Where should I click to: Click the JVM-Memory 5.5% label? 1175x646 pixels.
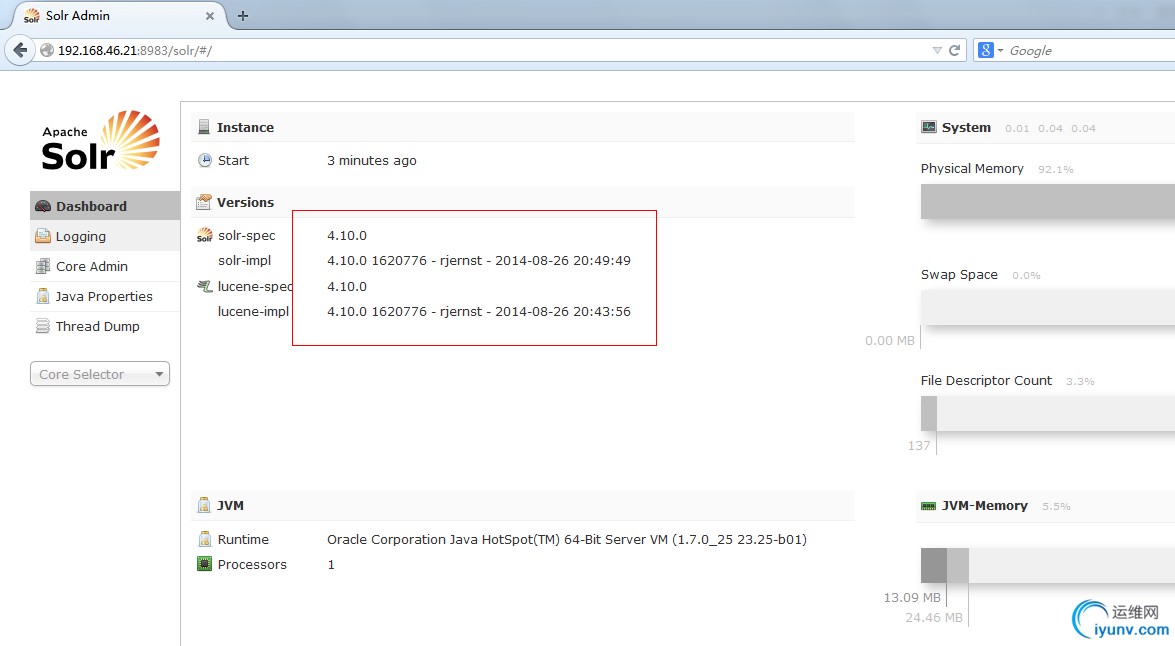click(1056, 507)
